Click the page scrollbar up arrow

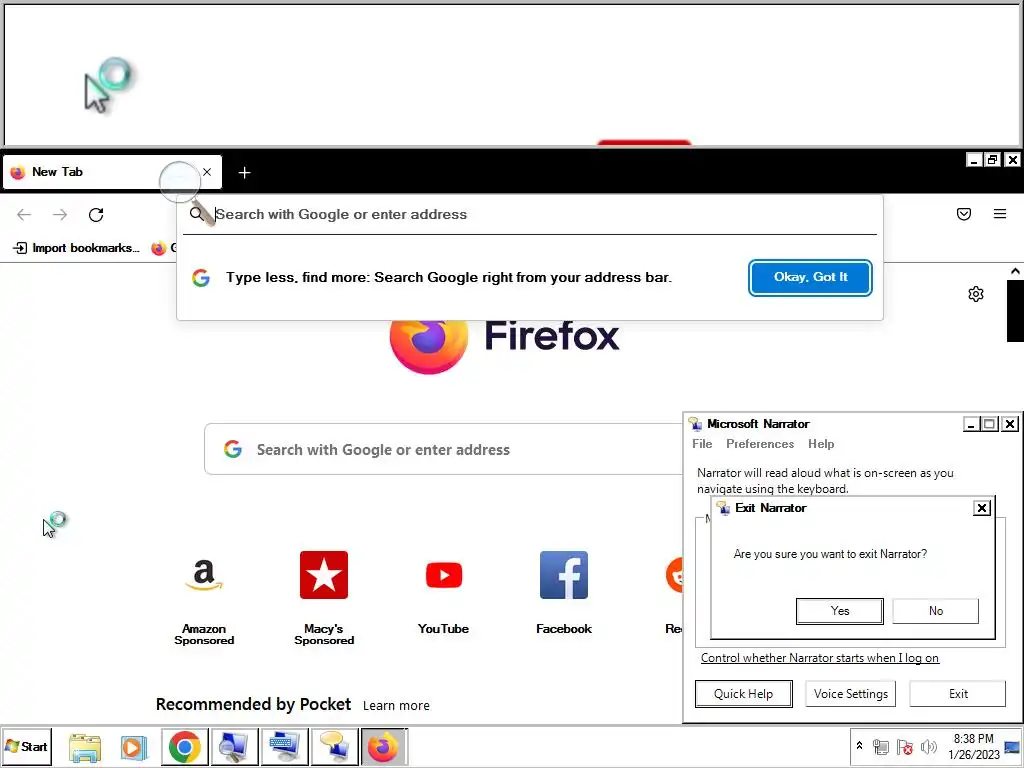point(1015,271)
